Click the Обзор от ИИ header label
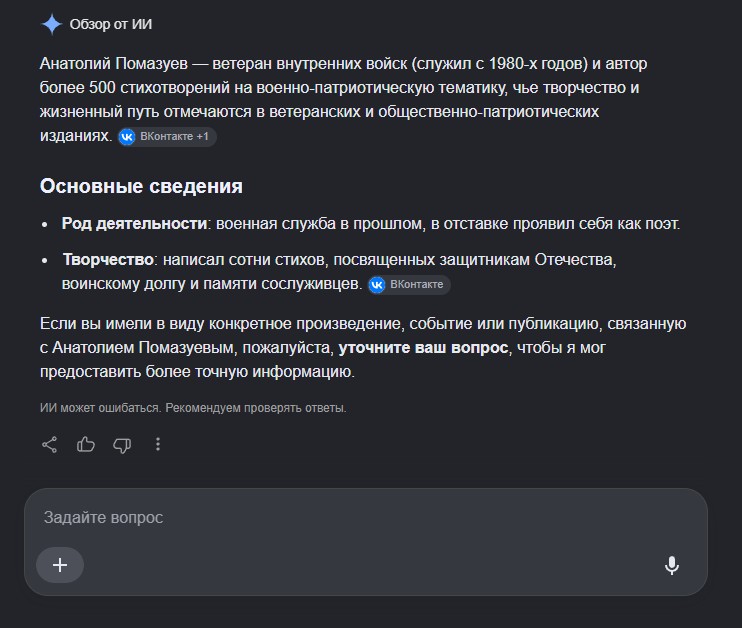 pos(111,25)
